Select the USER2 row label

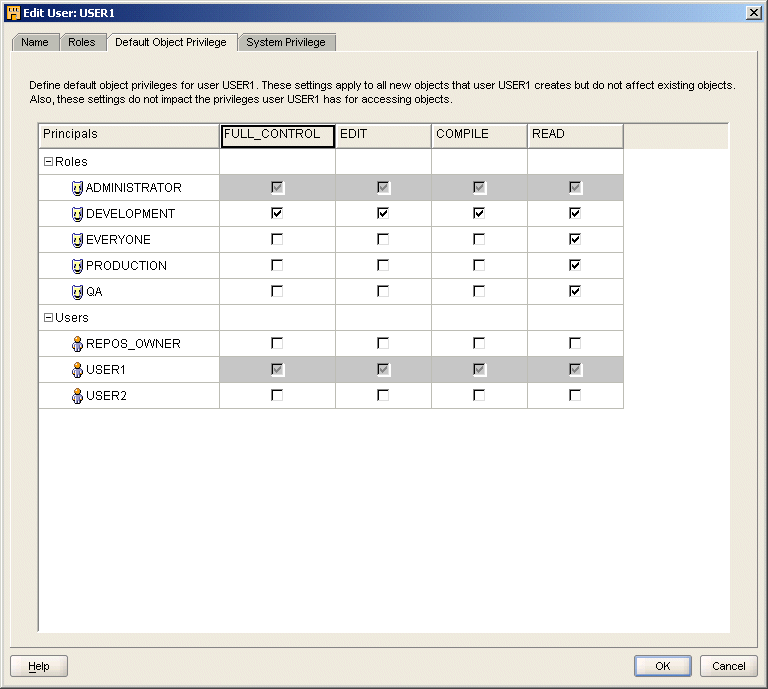pos(106,396)
